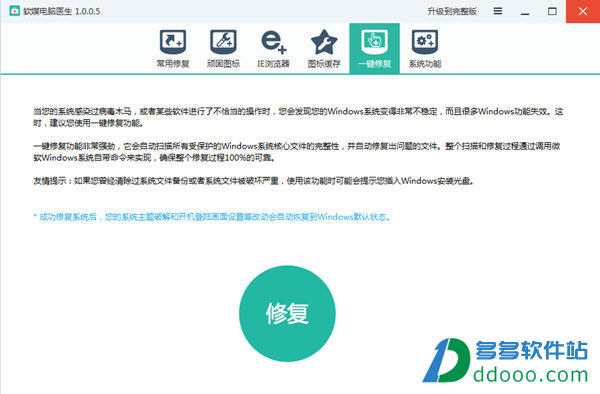The image size is (600, 394).
Task: Open the 系统功能 system functions tab
Action: [425, 49]
